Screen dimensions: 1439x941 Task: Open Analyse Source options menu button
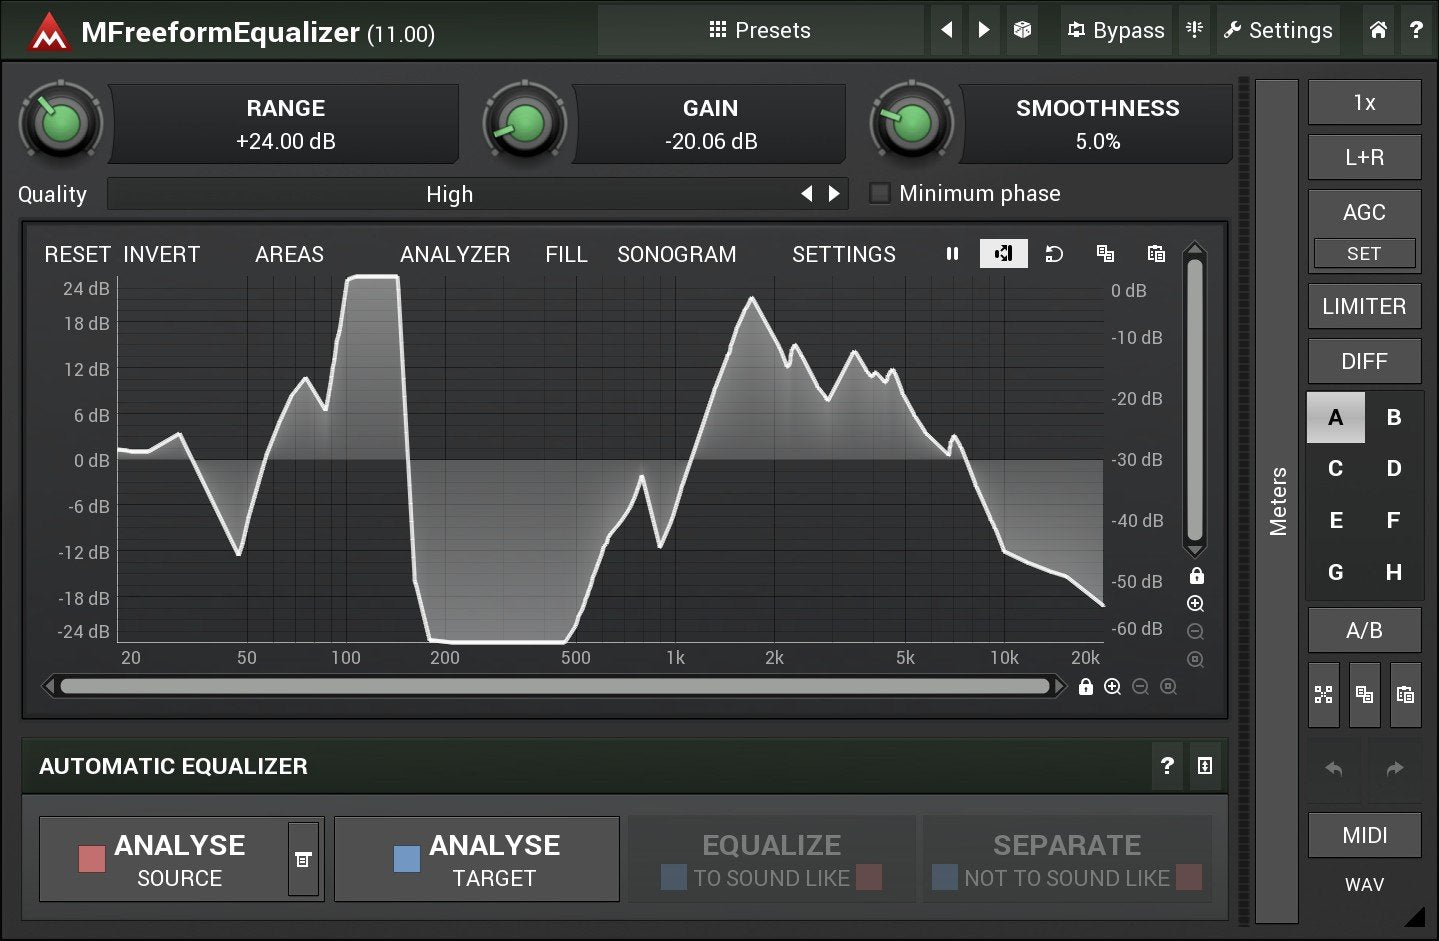click(303, 859)
